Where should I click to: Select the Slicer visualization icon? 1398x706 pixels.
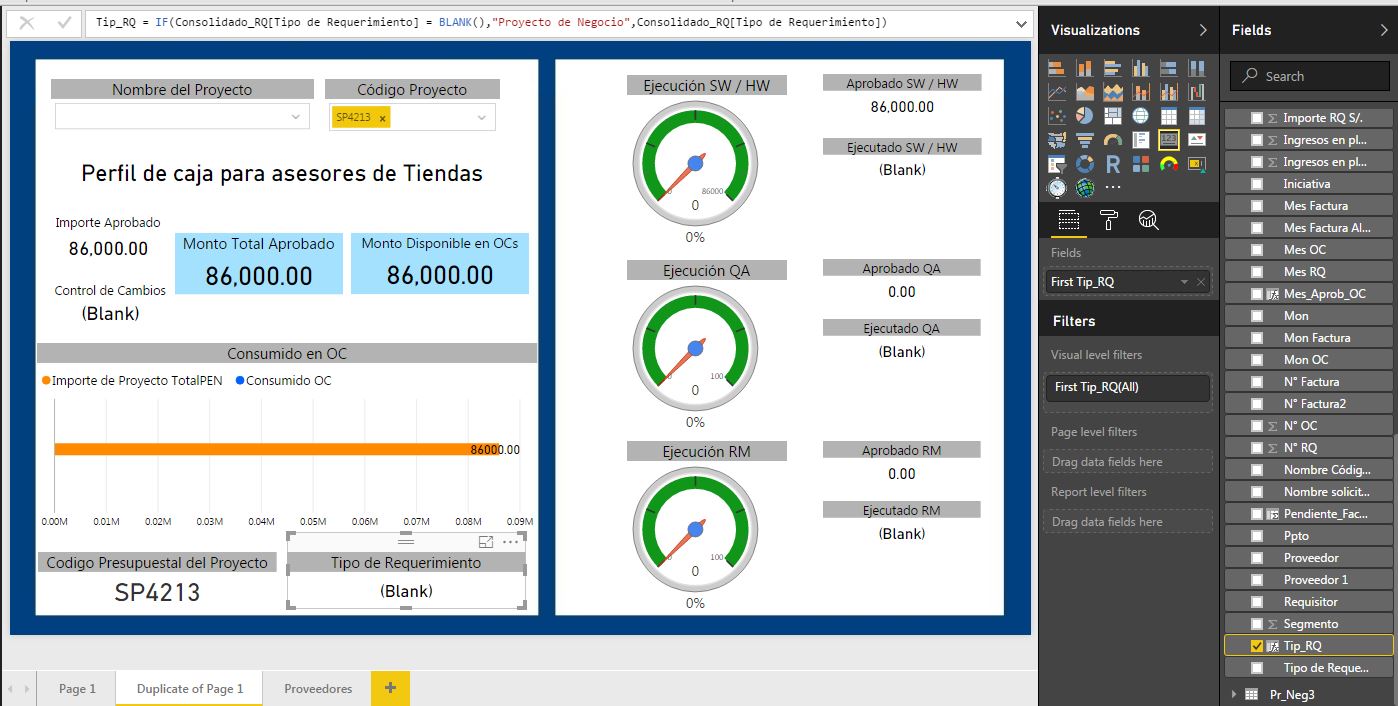coord(1057,164)
